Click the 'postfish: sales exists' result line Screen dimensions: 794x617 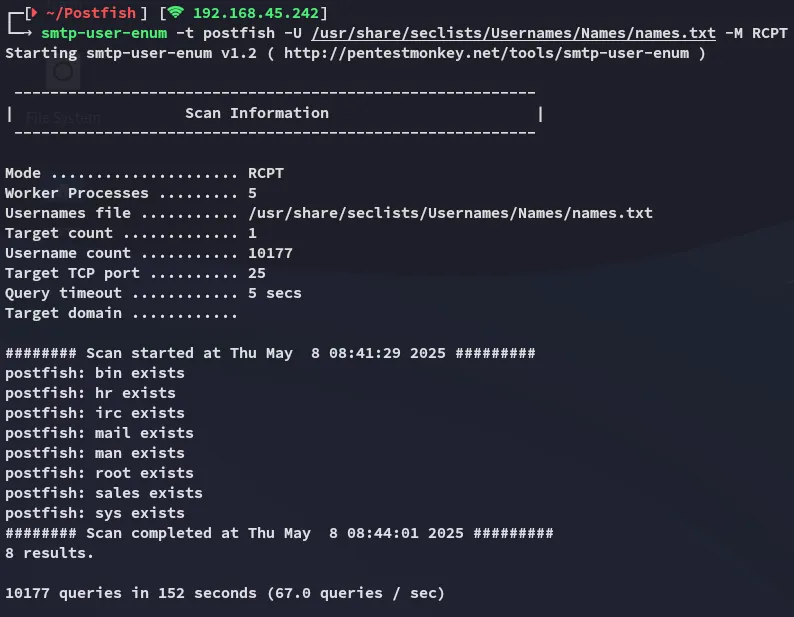point(104,493)
